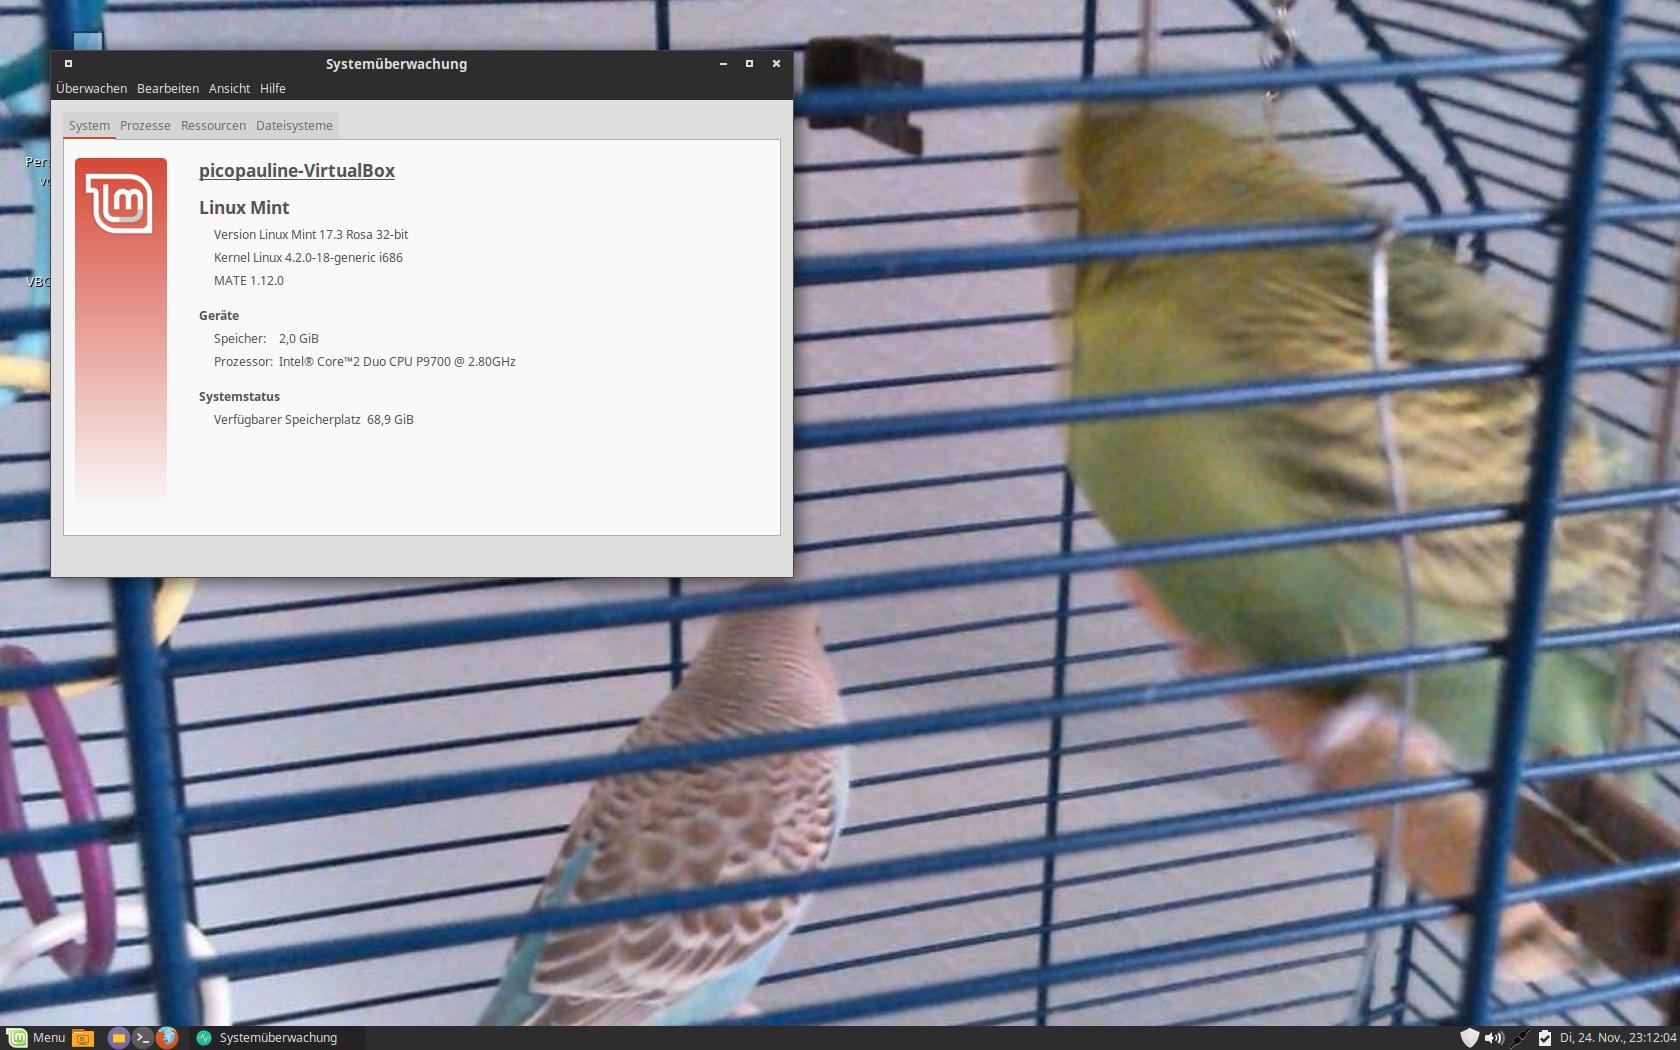Click the date and time clock

(1617, 1038)
